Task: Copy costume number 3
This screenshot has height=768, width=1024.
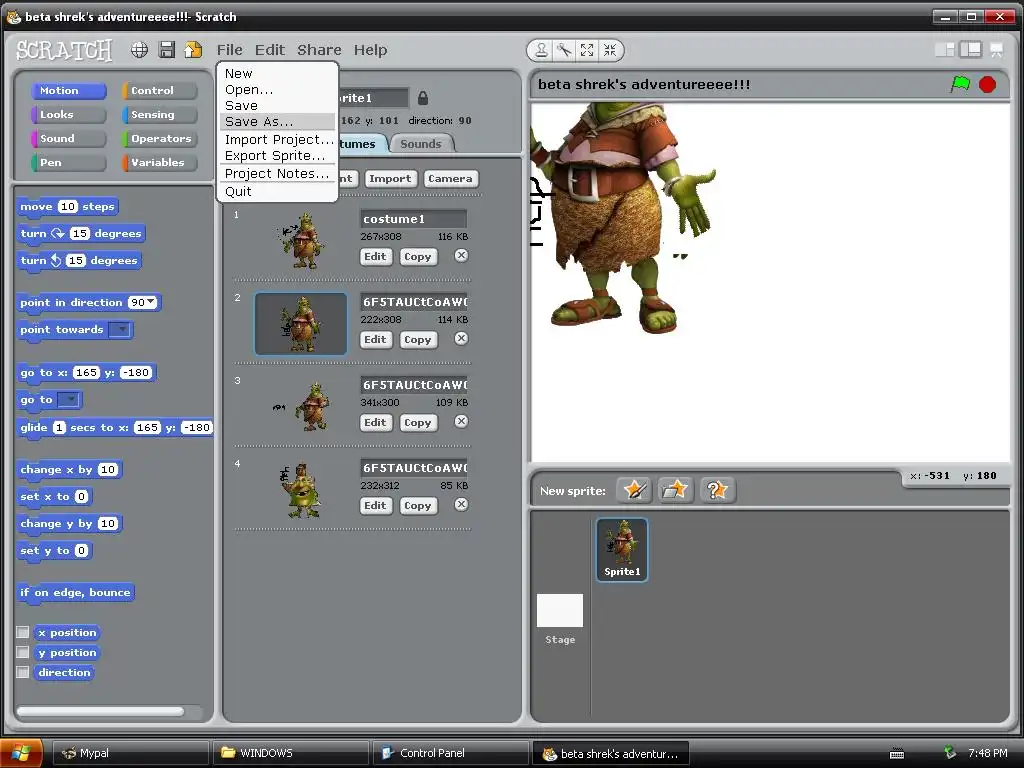Action: pyautogui.click(x=417, y=422)
